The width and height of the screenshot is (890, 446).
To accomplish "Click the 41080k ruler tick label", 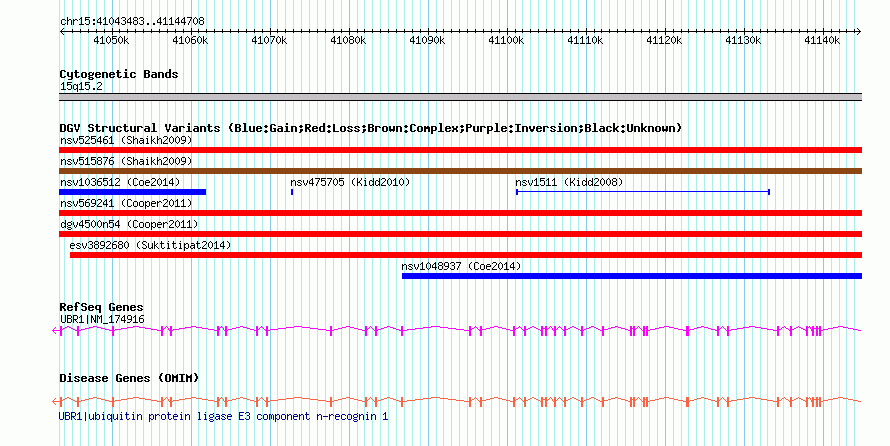I will [x=348, y=41].
